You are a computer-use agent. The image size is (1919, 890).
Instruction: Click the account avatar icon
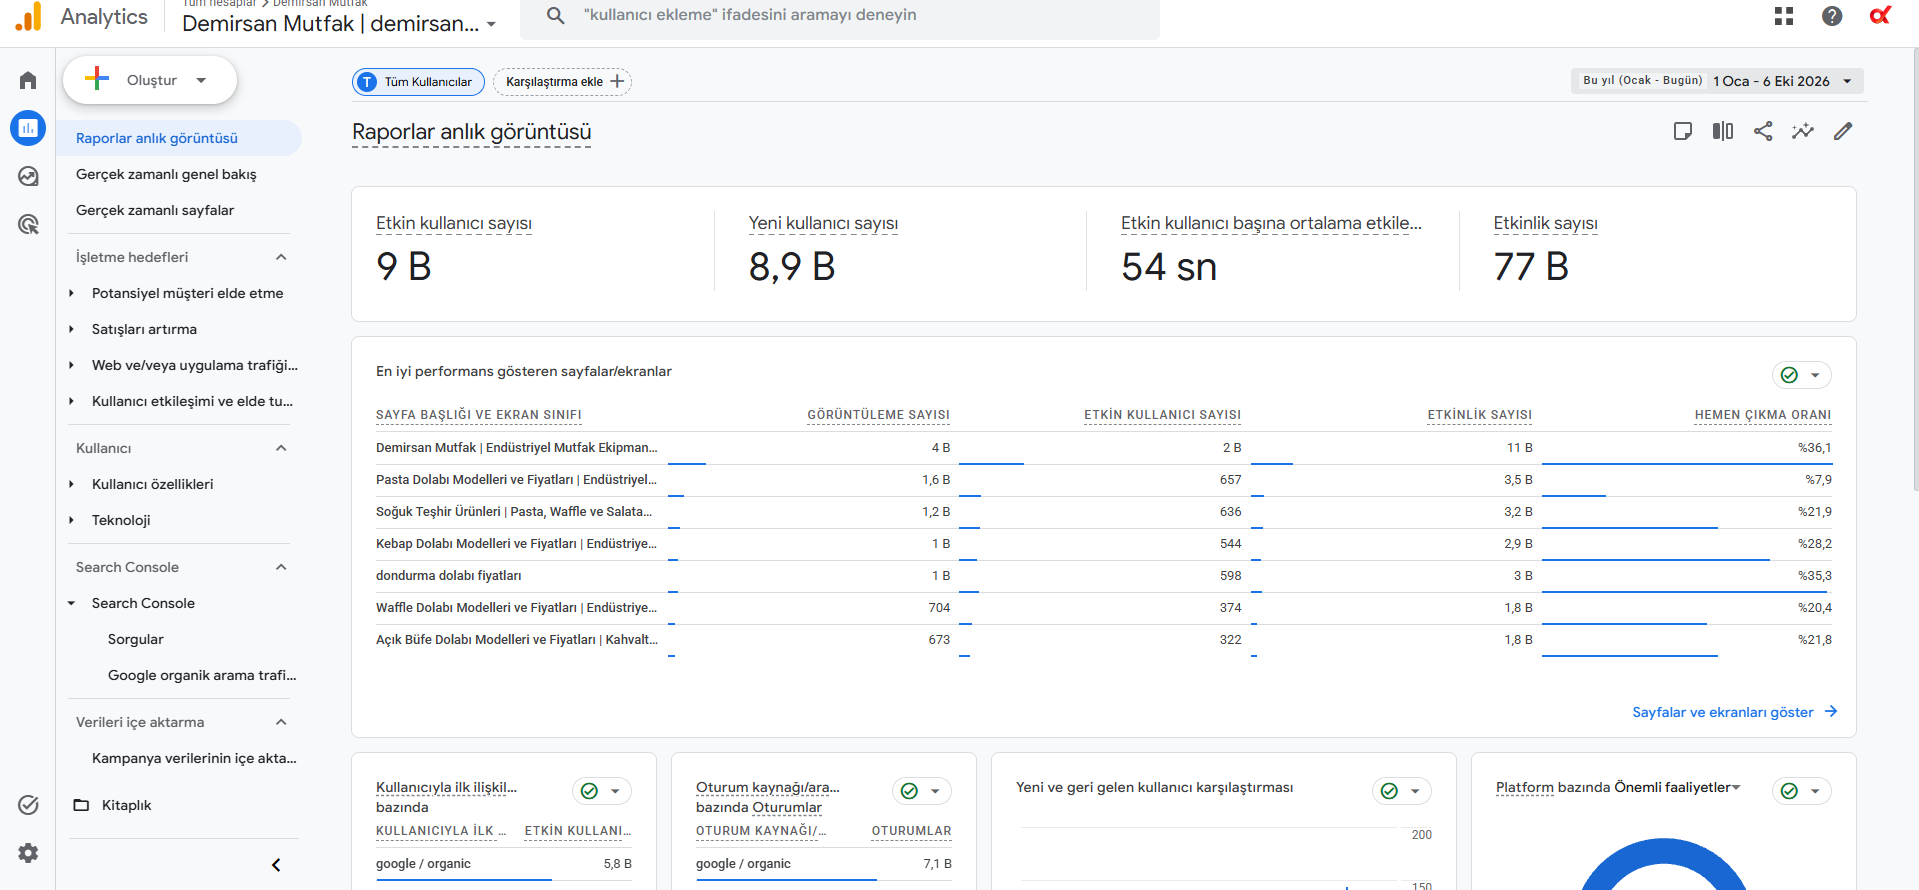(x=1880, y=15)
